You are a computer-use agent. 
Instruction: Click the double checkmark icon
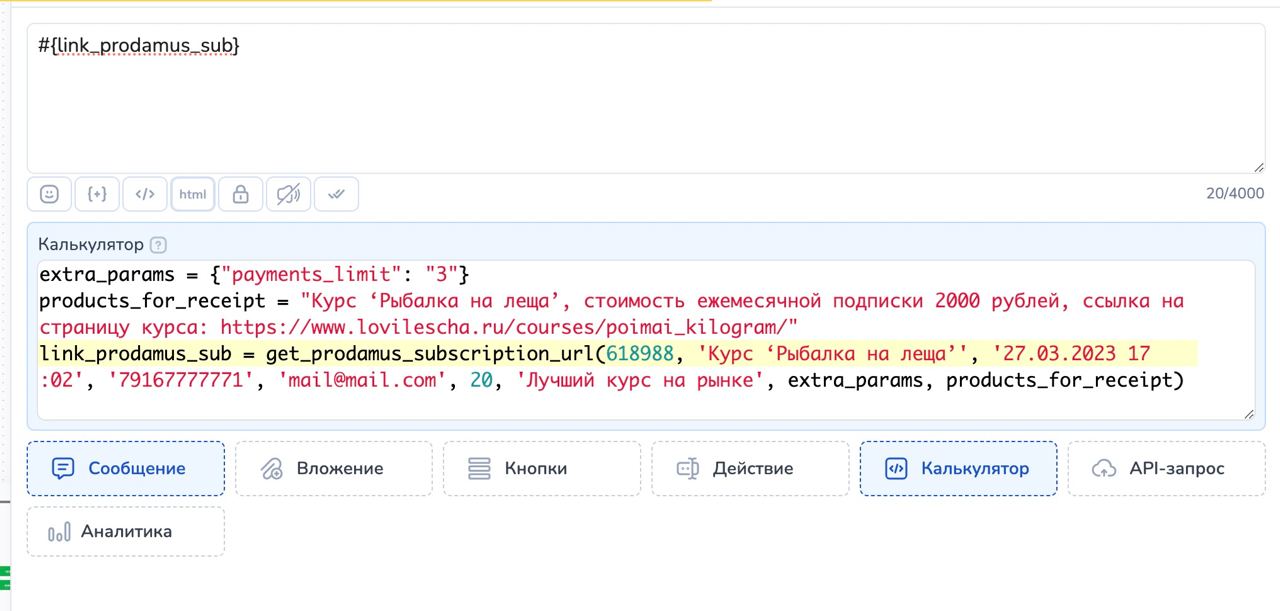[x=336, y=194]
